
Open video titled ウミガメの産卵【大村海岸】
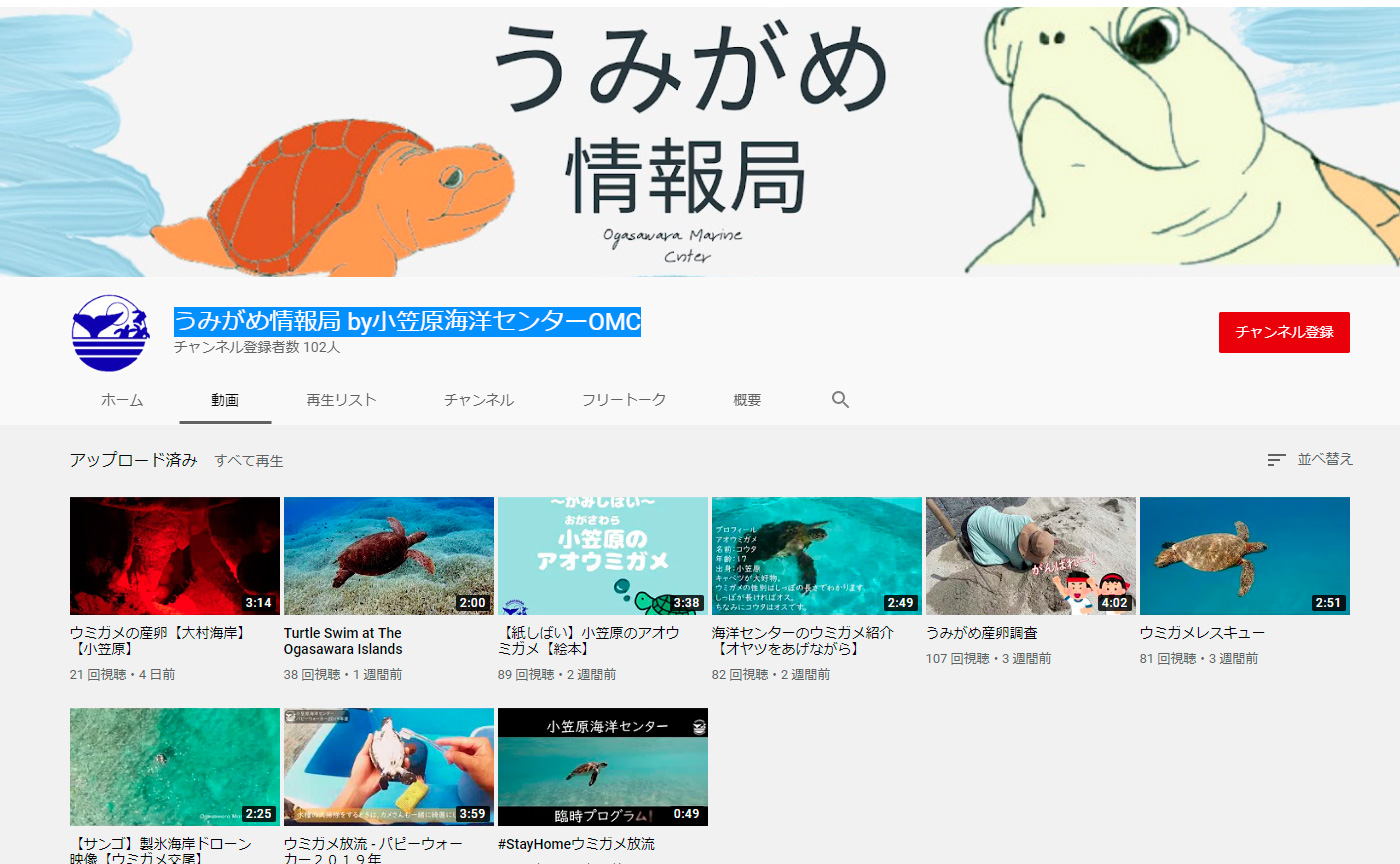[158, 641]
